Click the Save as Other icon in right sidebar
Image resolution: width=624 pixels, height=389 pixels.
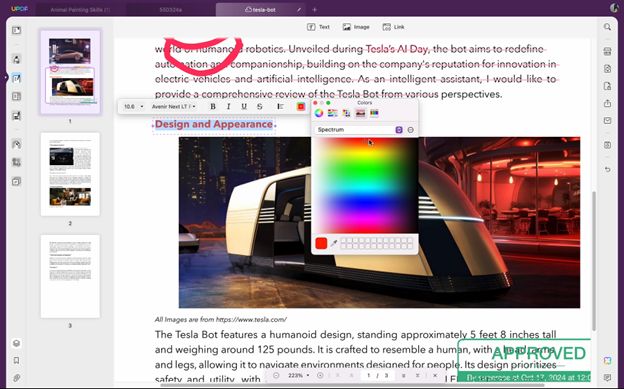point(607,145)
